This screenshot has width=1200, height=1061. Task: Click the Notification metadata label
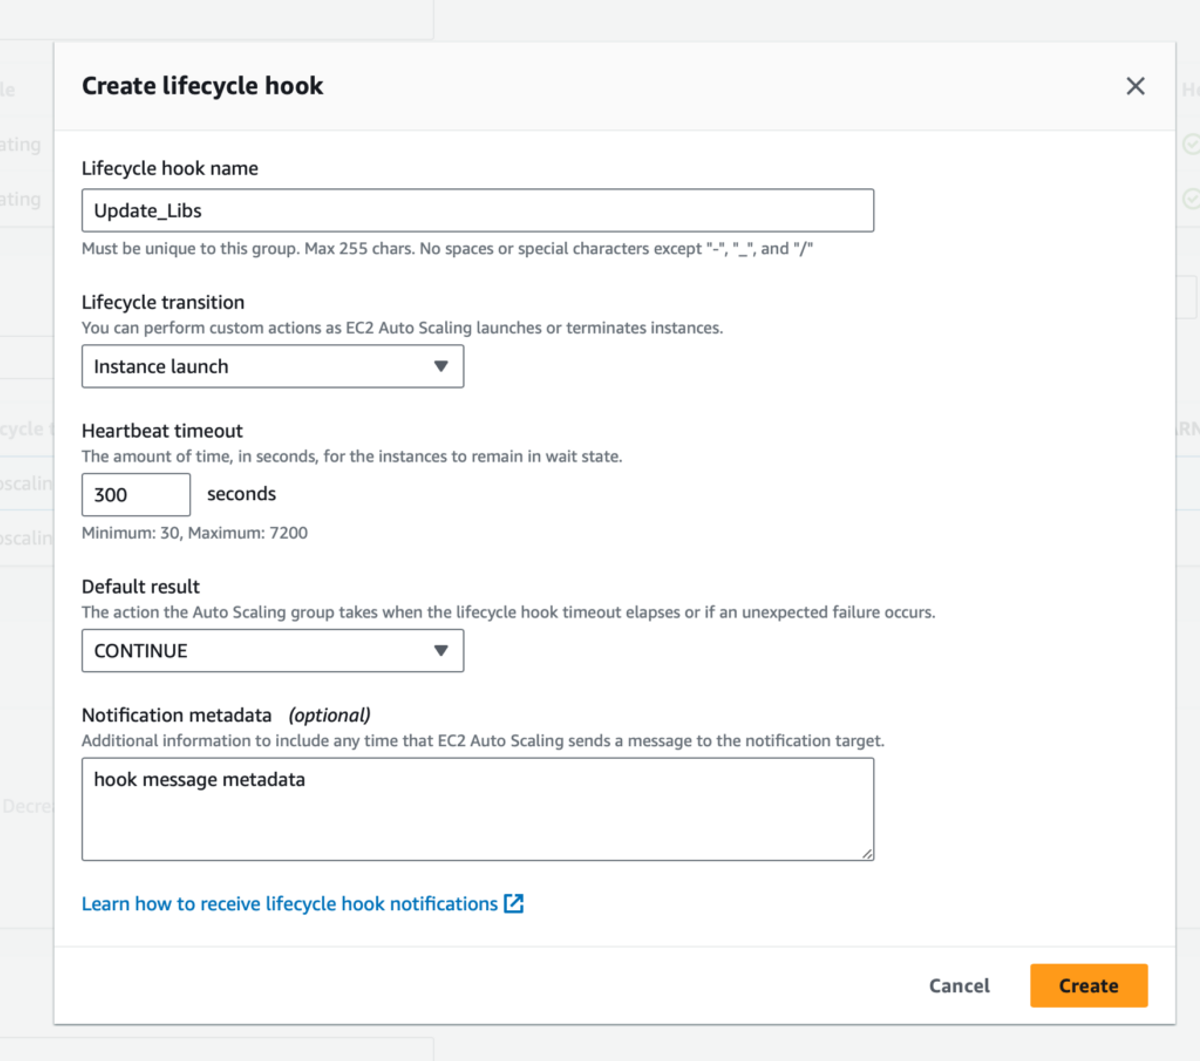(177, 715)
